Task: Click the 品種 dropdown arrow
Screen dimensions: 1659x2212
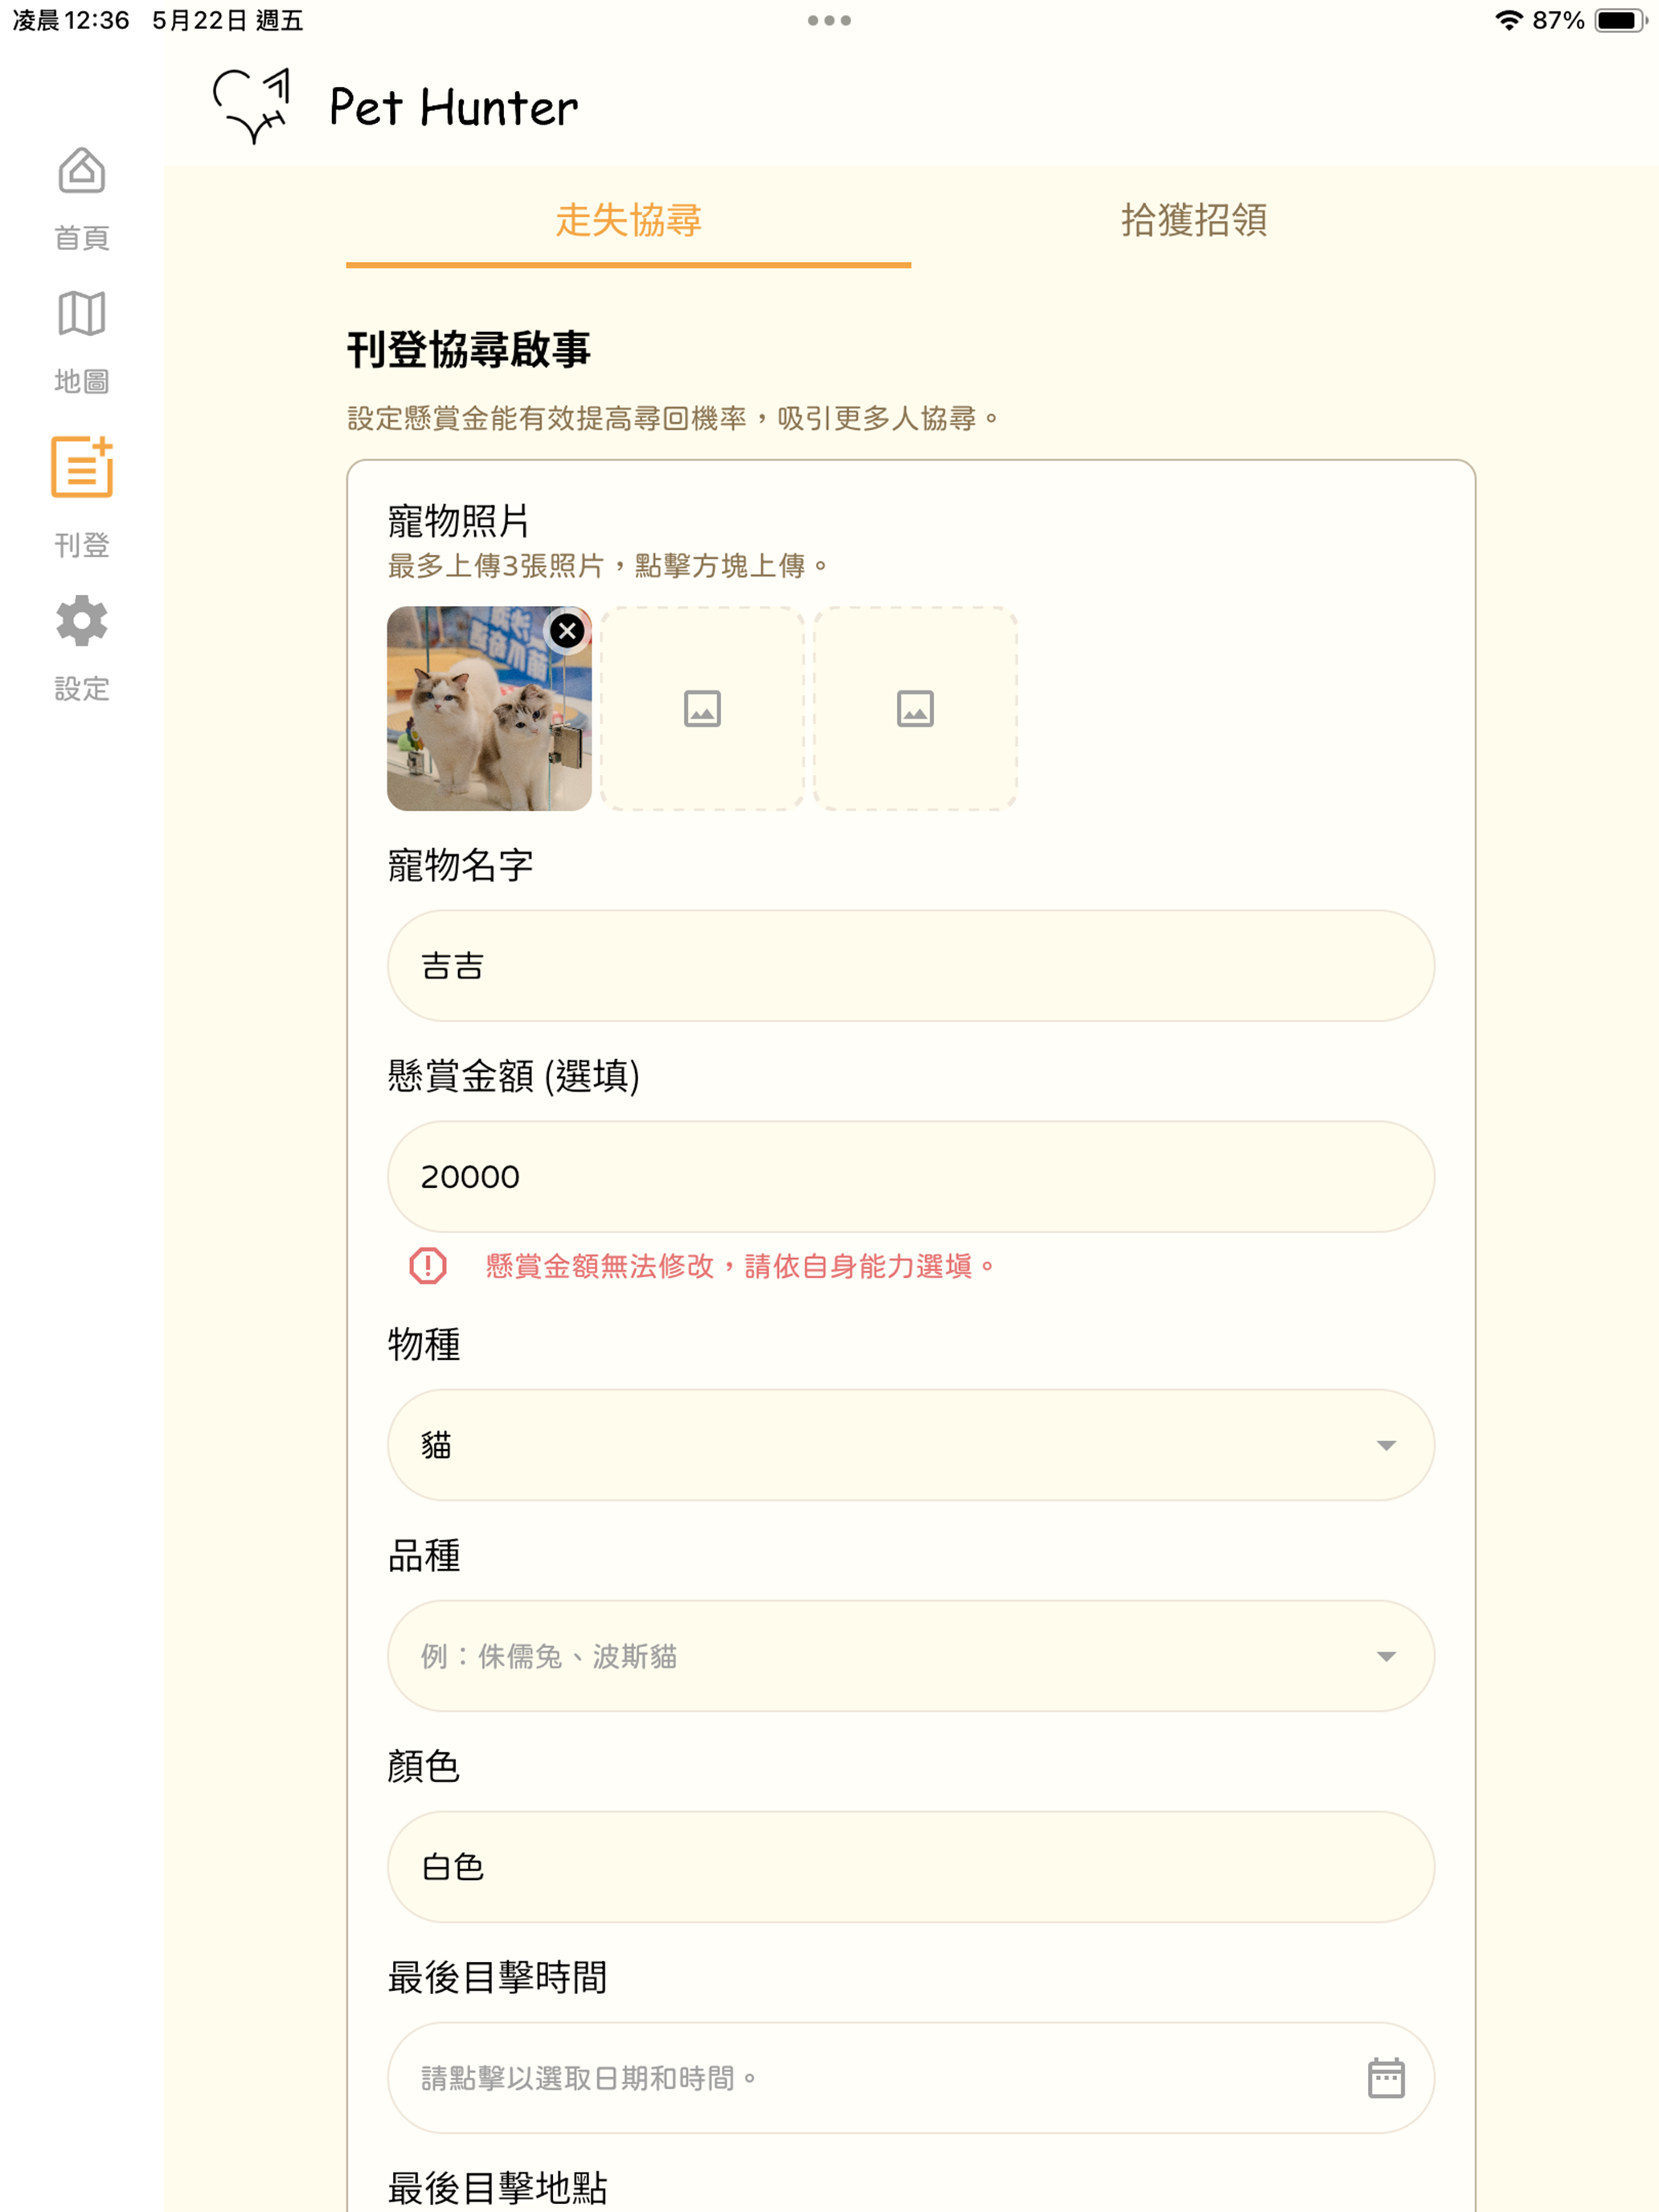Action: 1385,1656
